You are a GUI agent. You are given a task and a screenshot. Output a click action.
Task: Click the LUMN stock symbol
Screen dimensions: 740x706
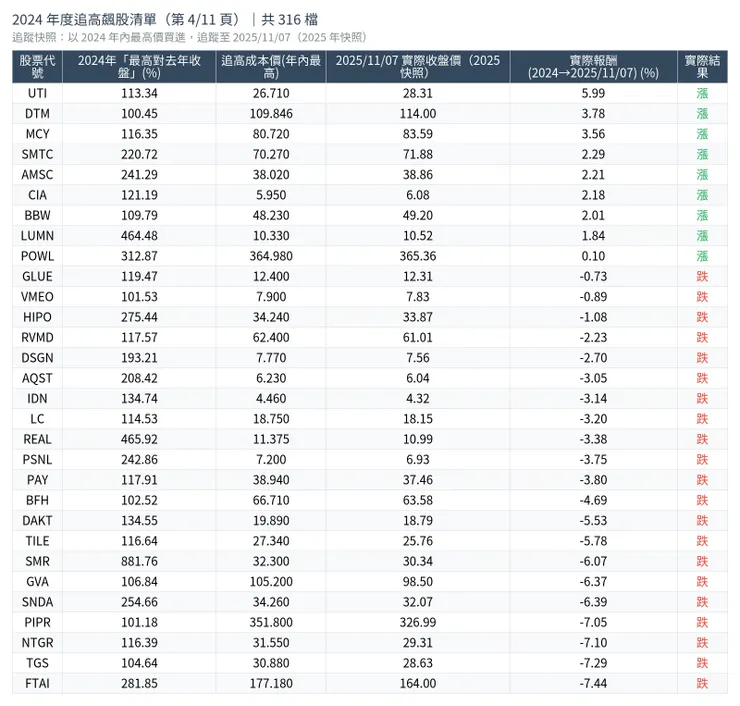(37, 236)
